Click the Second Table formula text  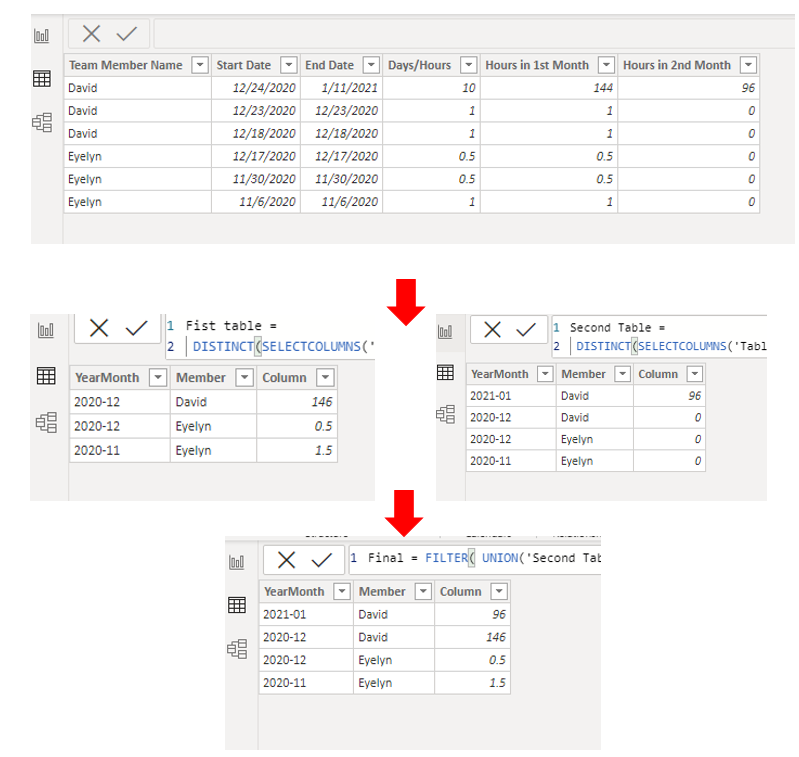(x=671, y=346)
